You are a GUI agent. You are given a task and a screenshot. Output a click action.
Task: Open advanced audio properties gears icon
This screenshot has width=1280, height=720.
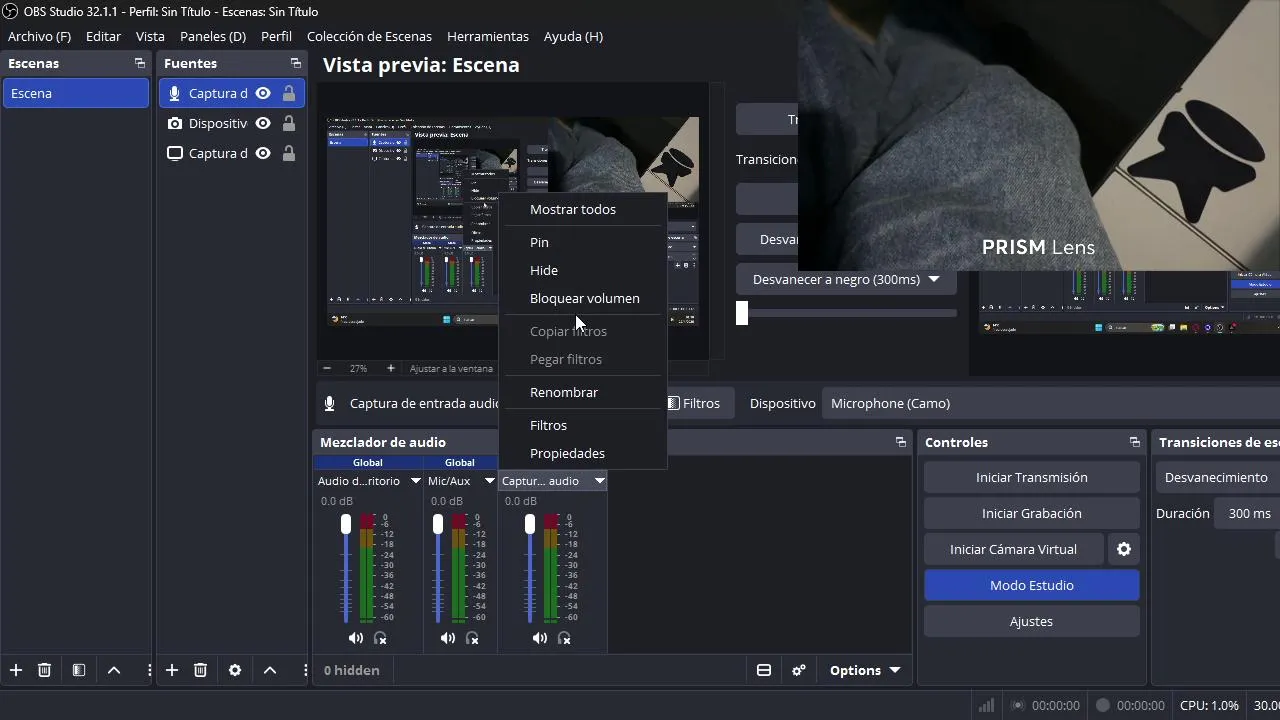tap(799, 670)
